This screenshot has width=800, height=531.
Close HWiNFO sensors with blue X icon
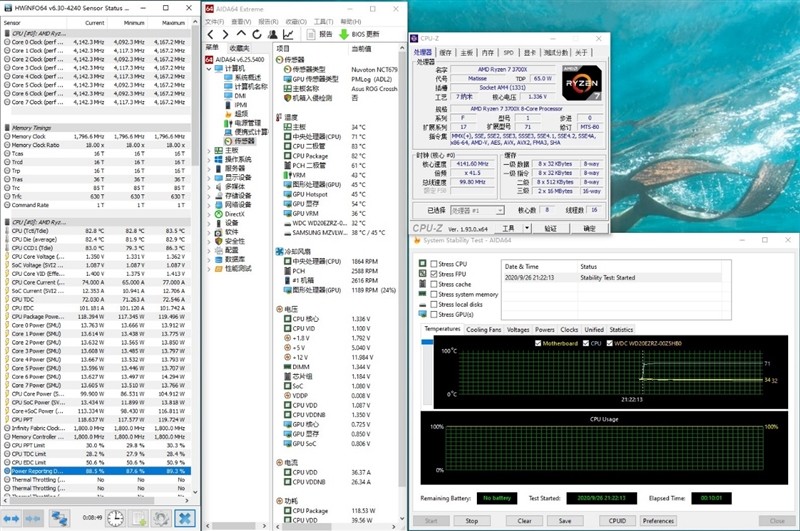(185, 518)
